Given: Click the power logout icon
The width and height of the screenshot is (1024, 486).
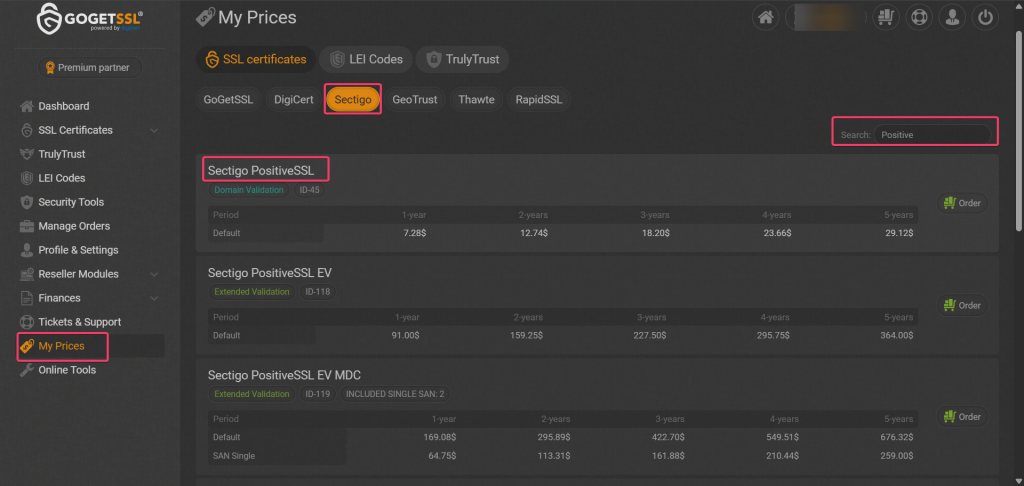Looking at the screenshot, I should [985, 18].
